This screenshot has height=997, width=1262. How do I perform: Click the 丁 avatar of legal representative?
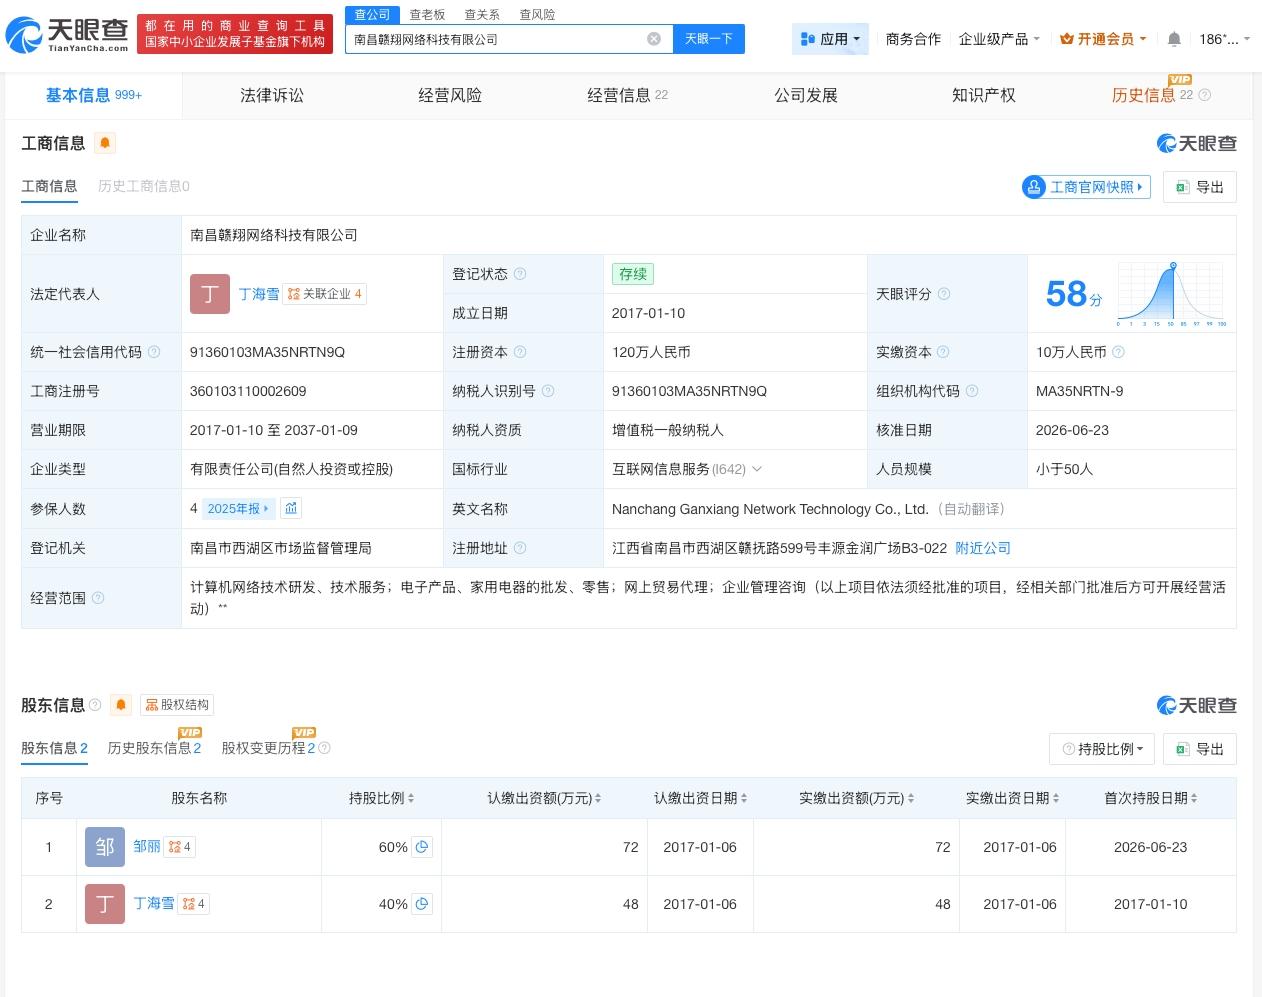coord(210,293)
